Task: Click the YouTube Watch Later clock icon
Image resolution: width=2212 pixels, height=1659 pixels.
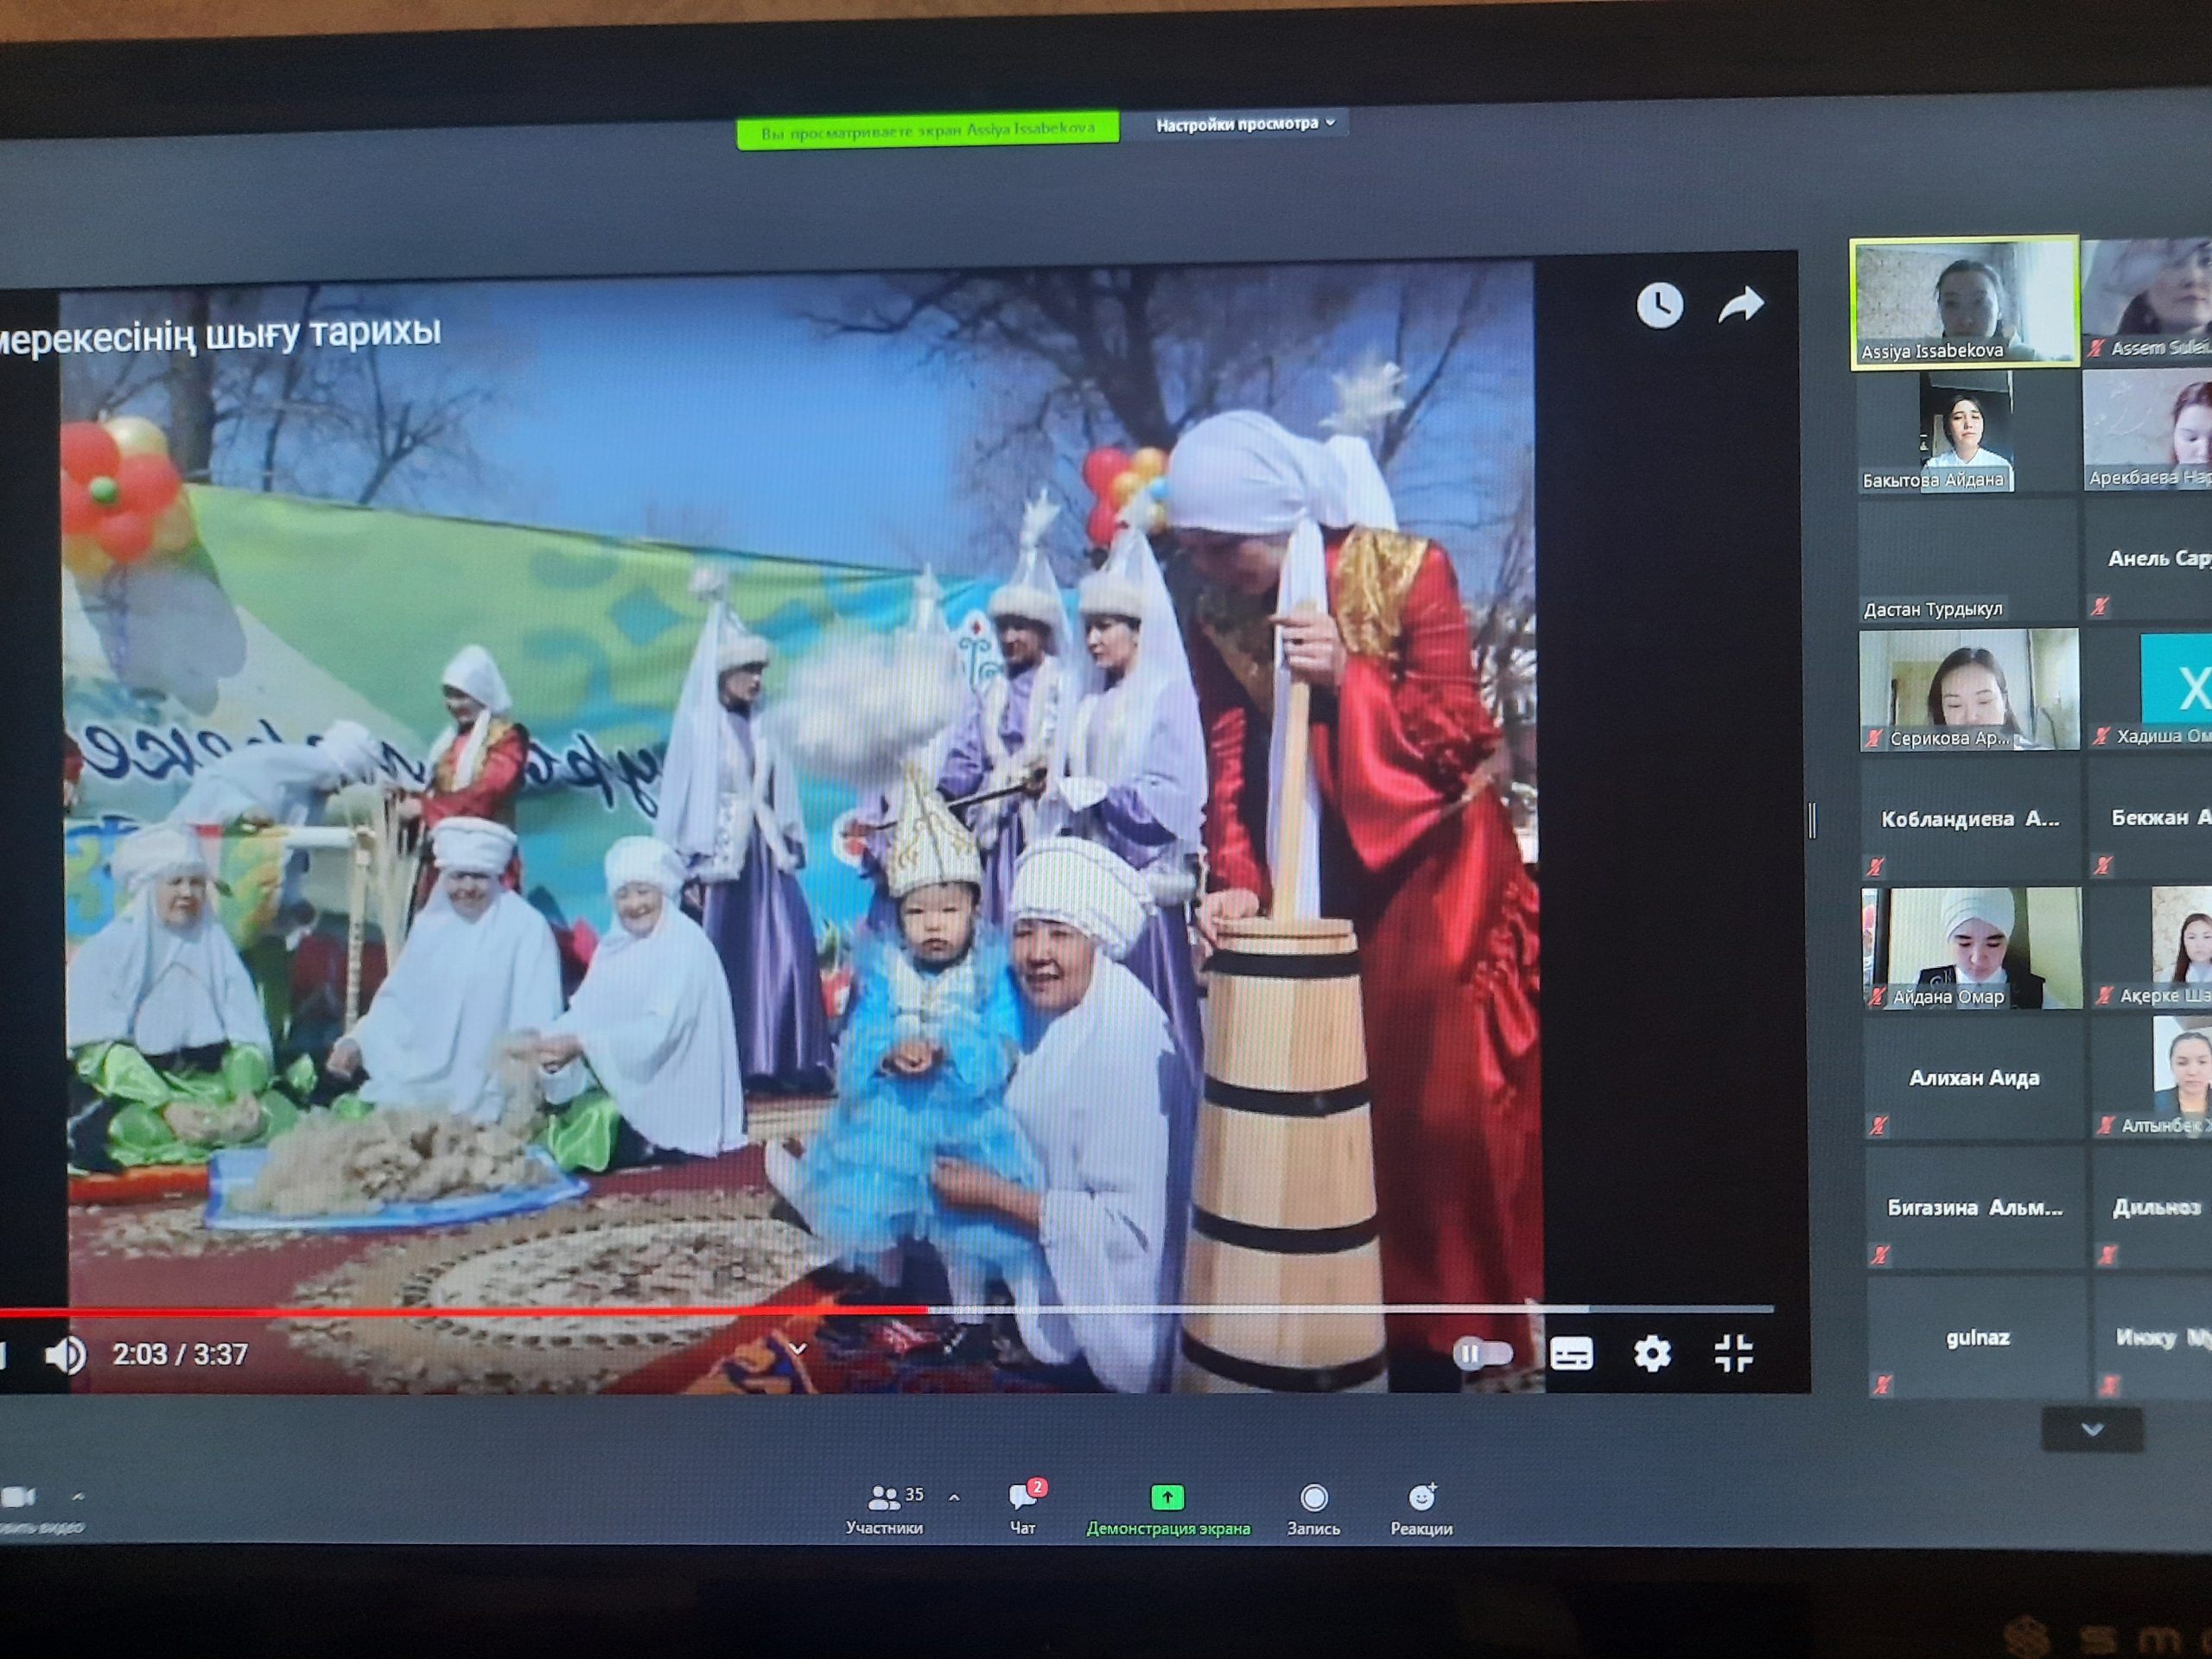Action: [1659, 305]
